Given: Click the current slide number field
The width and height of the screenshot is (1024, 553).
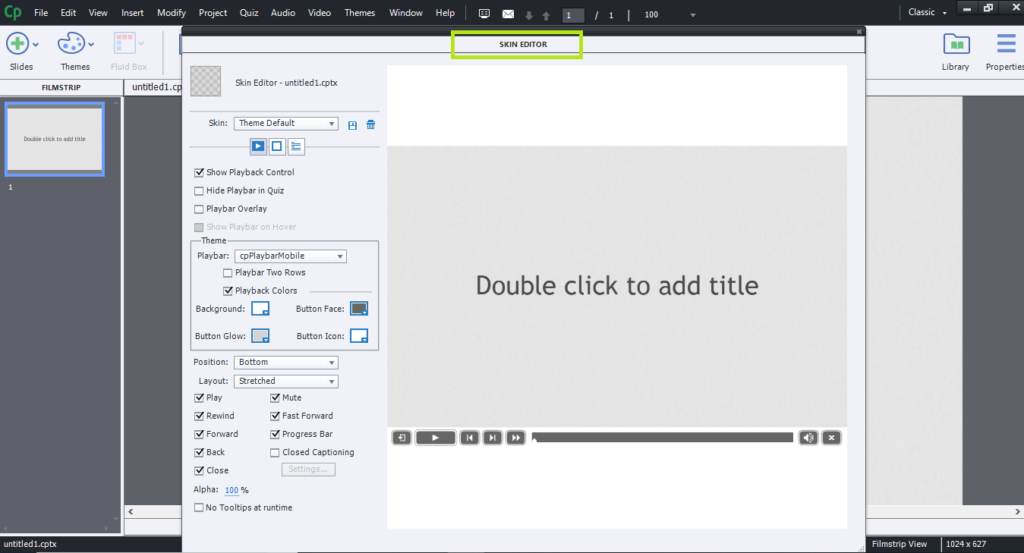Looking at the screenshot, I should (x=573, y=15).
